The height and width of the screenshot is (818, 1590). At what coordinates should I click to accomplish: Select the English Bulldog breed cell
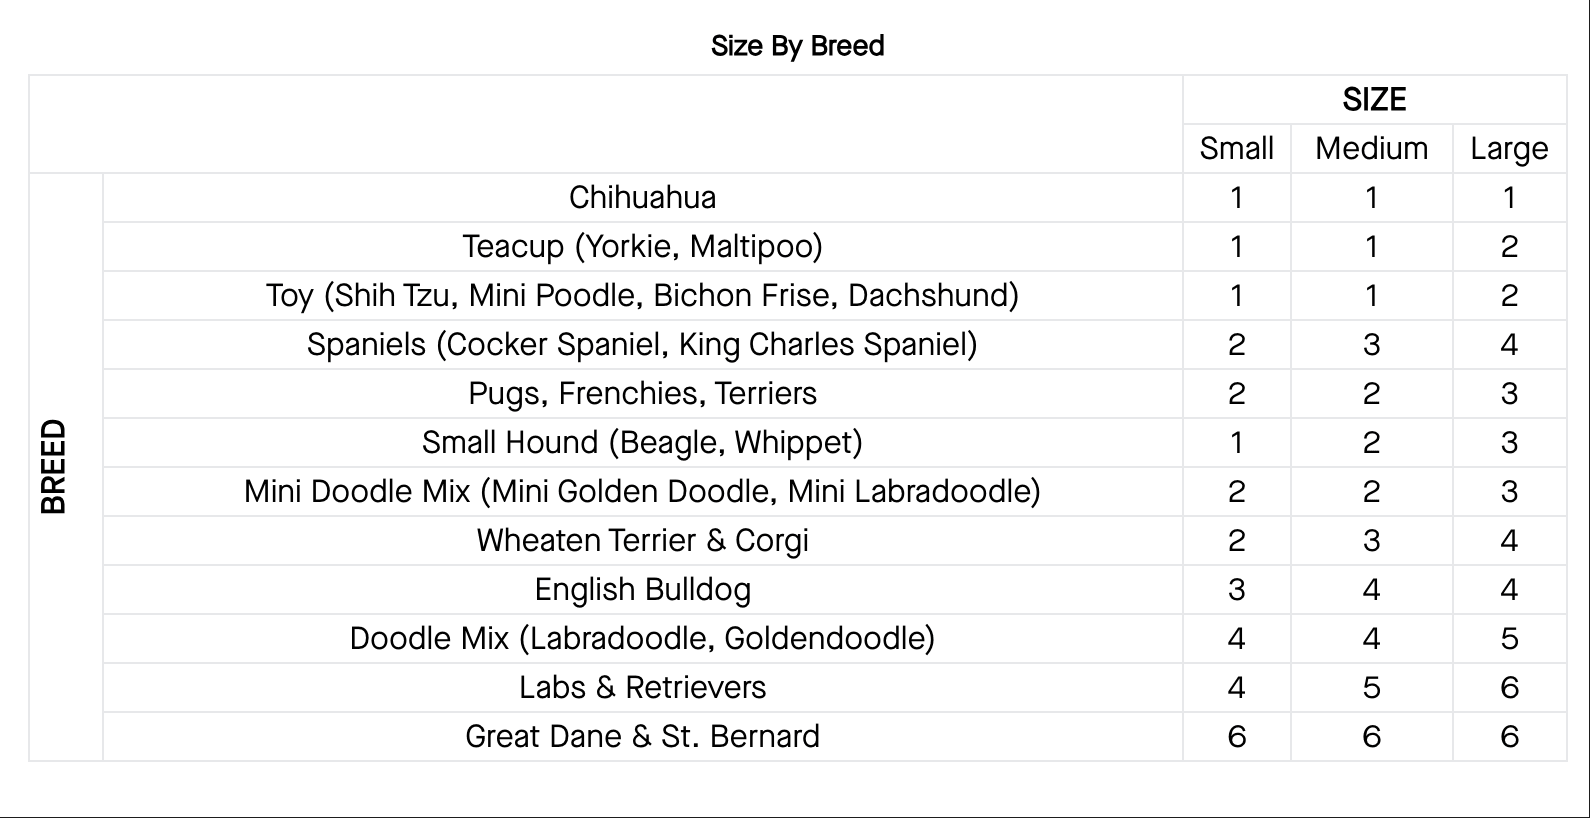(x=642, y=589)
